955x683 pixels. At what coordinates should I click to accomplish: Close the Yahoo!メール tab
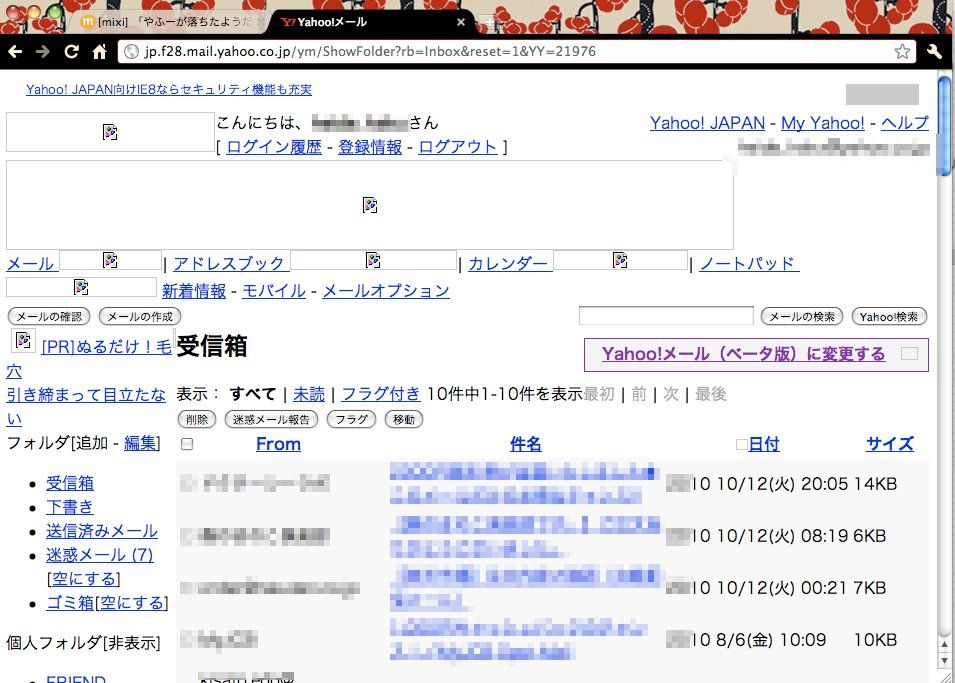[460, 22]
